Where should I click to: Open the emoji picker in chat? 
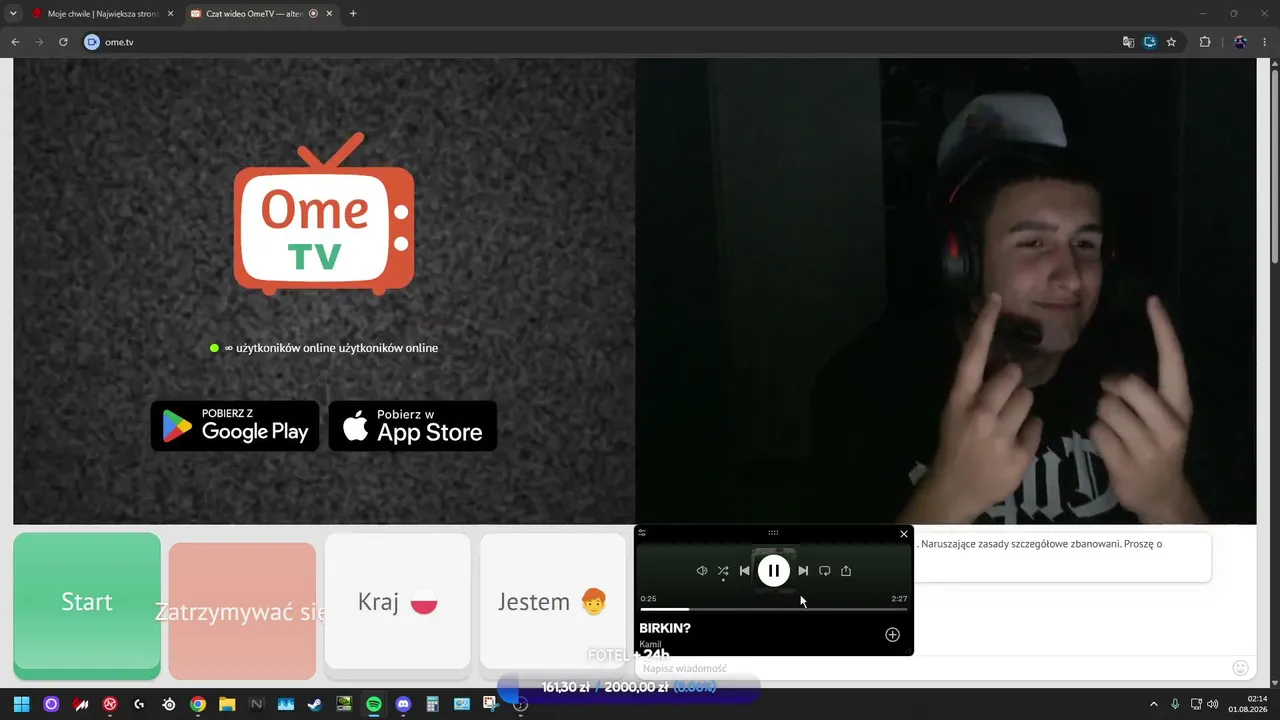(1241, 668)
